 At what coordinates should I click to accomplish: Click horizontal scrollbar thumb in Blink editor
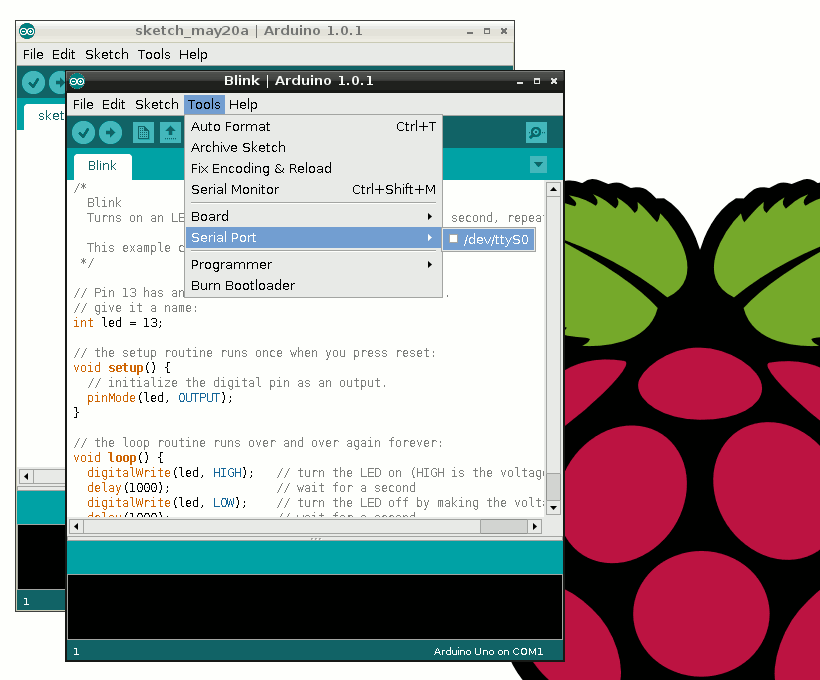tap(504, 526)
